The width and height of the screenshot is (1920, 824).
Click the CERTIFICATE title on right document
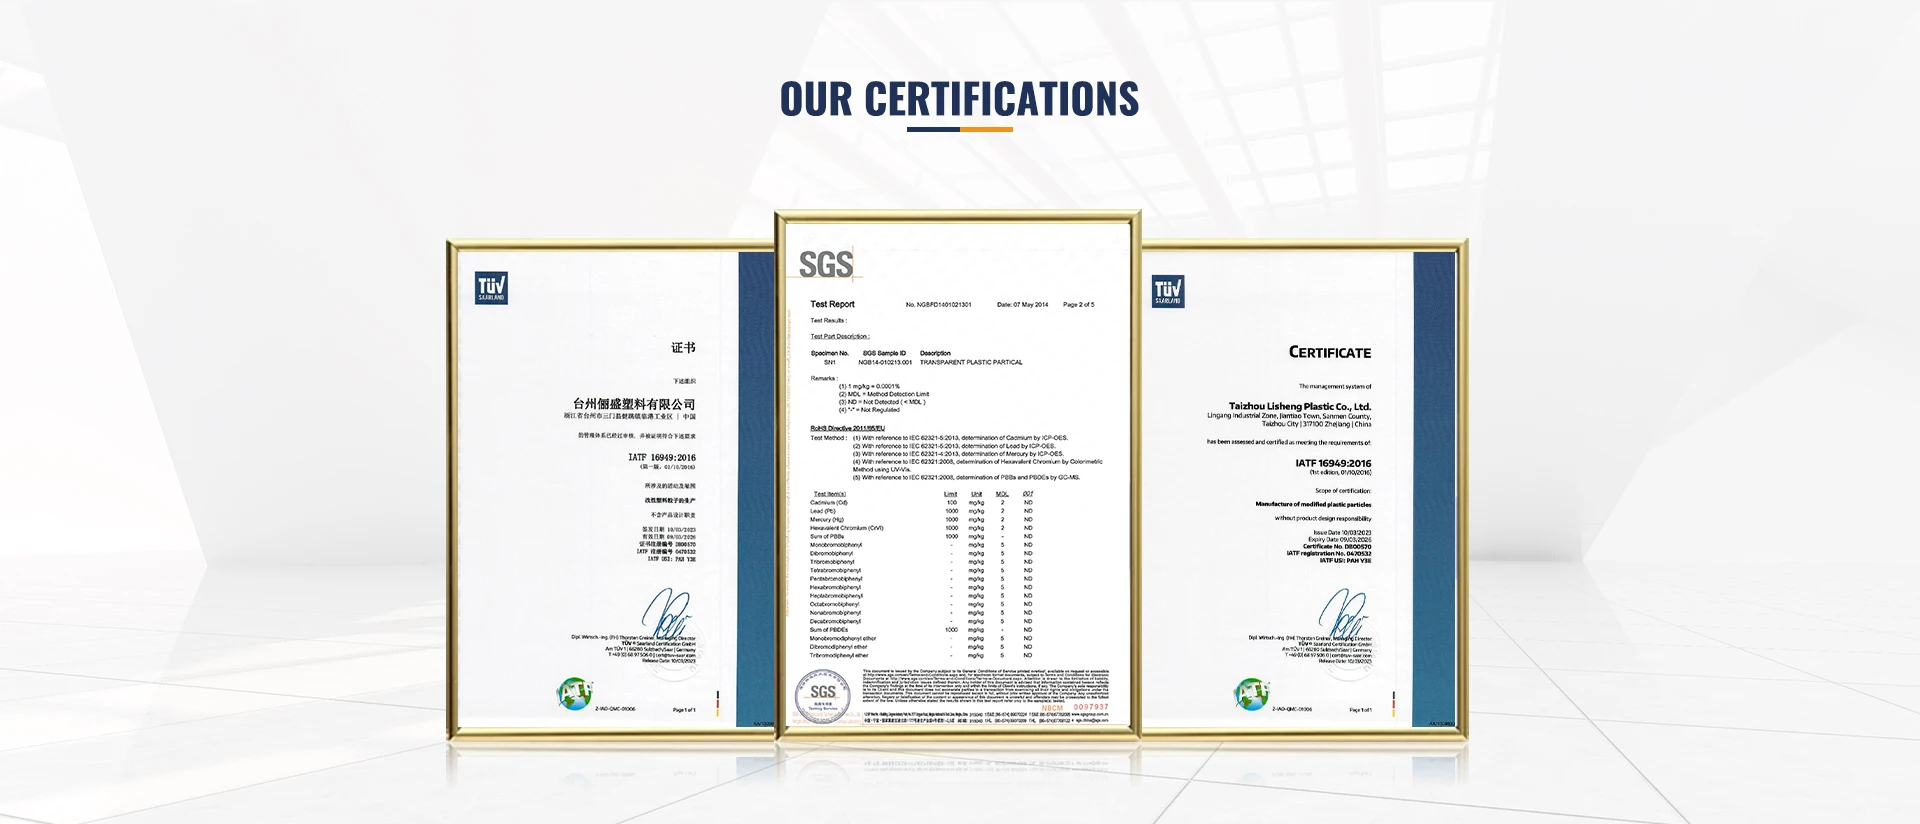(1329, 353)
